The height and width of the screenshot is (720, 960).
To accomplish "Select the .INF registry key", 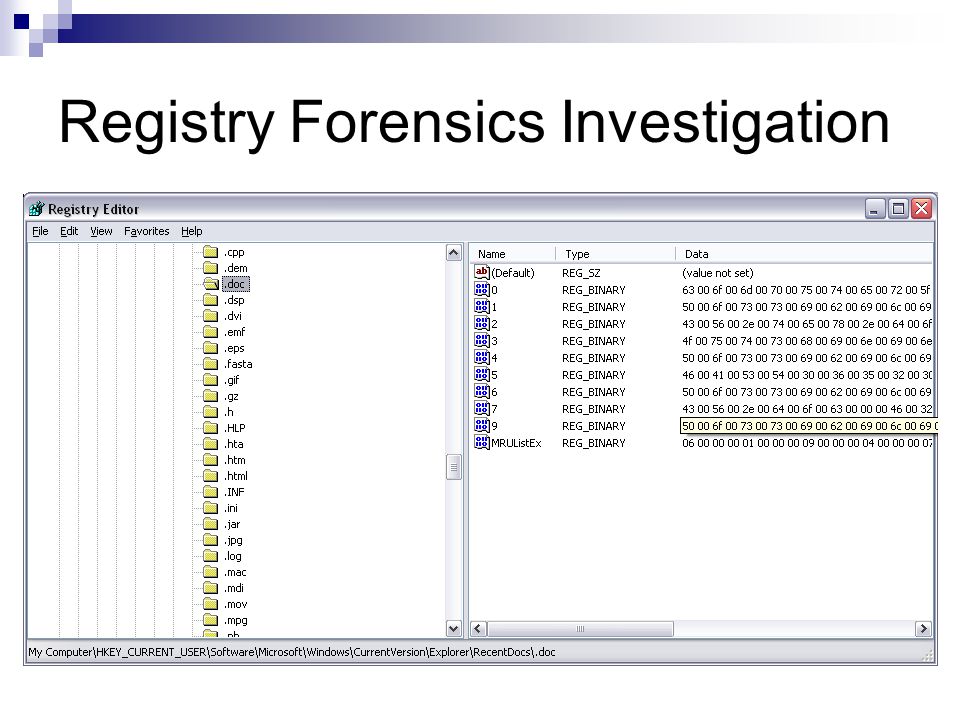I will [234, 492].
